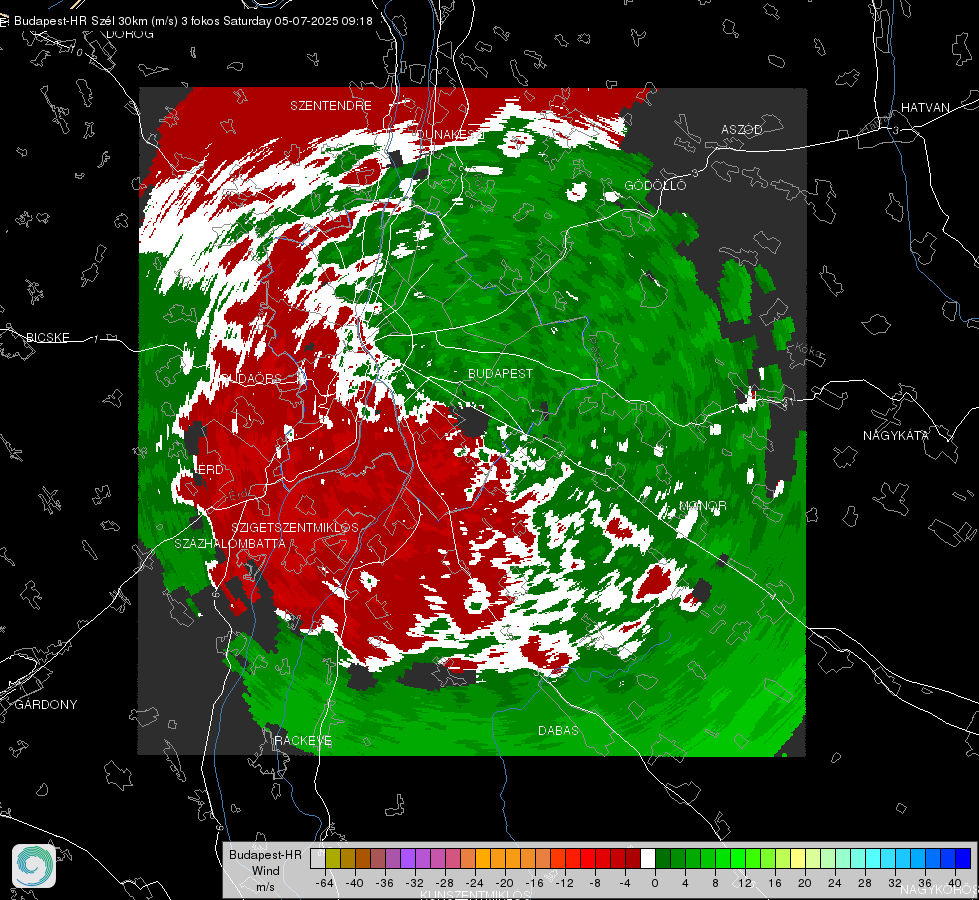Viewport: 979px width, 900px height.
Task: Select the SZÁZHALOMBATTA town label
Action: pos(230,543)
